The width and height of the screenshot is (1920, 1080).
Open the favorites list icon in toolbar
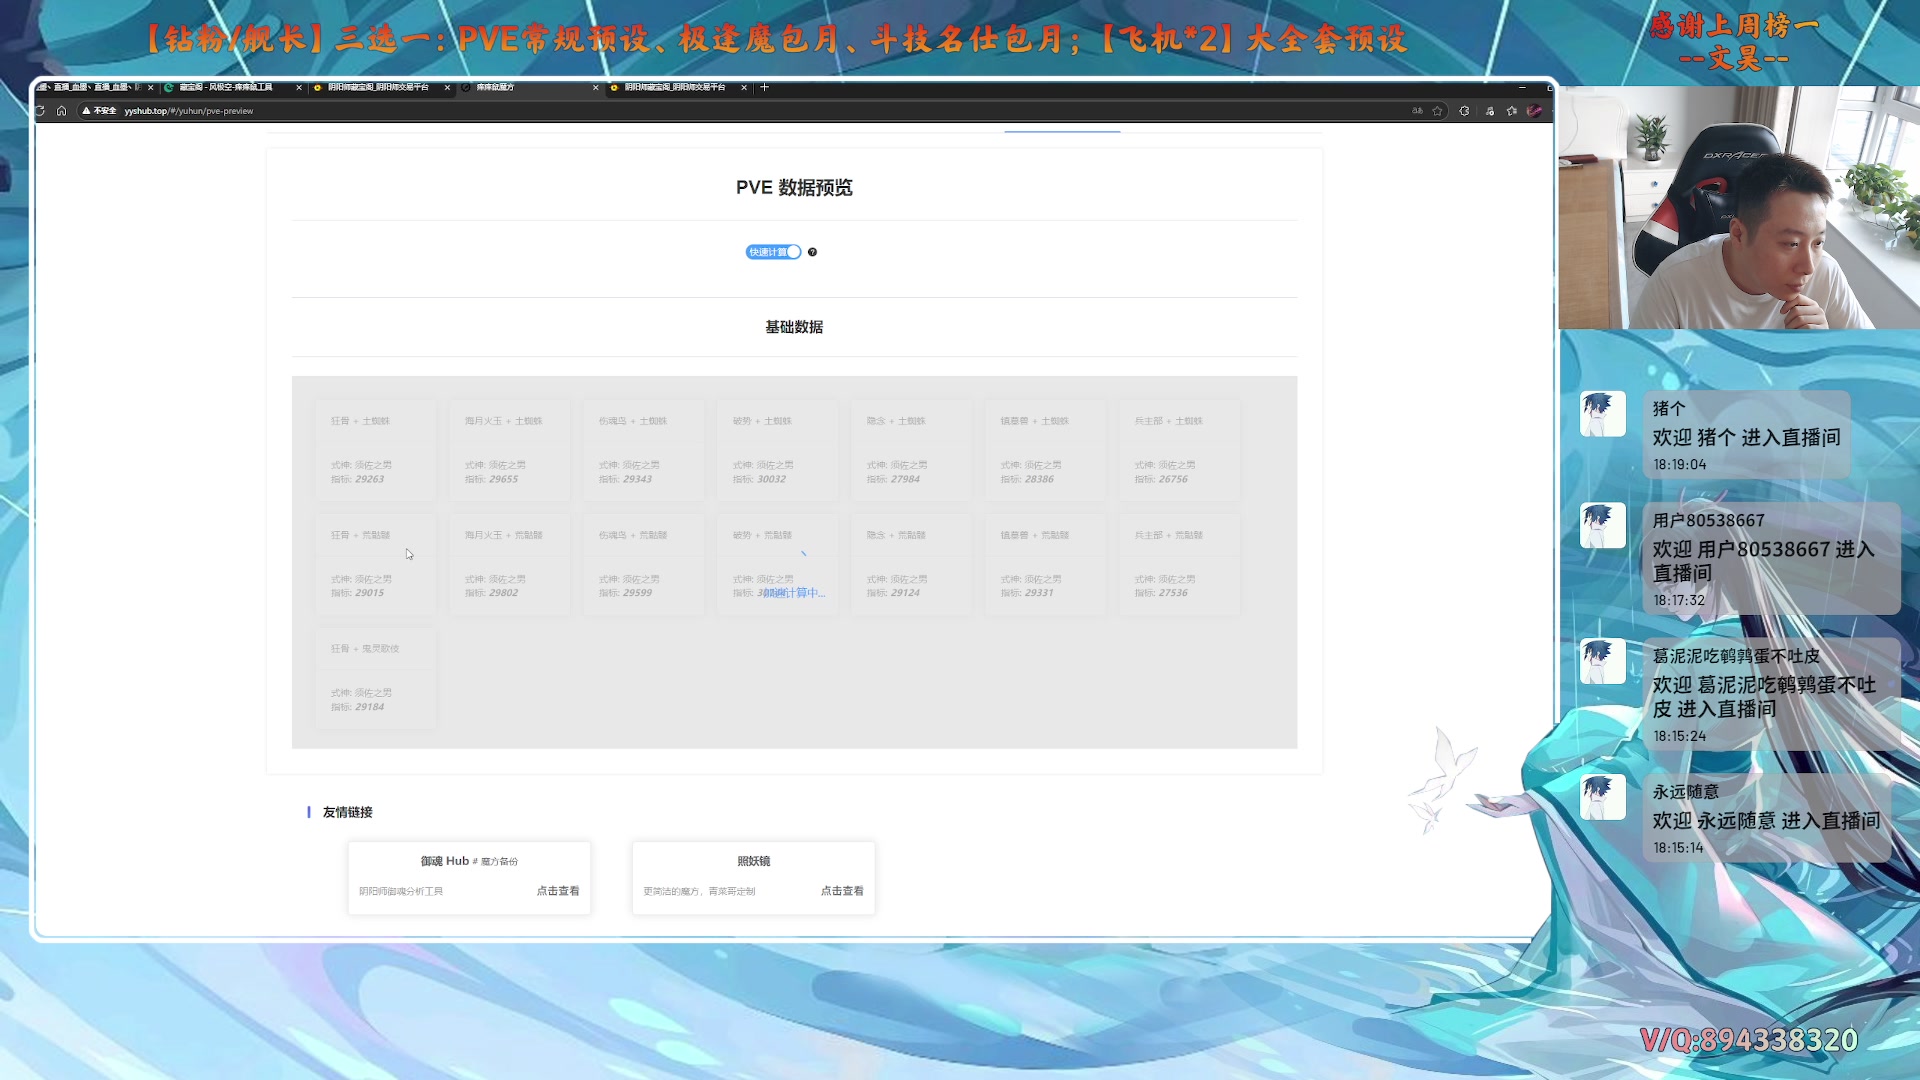click(1511, 111)
